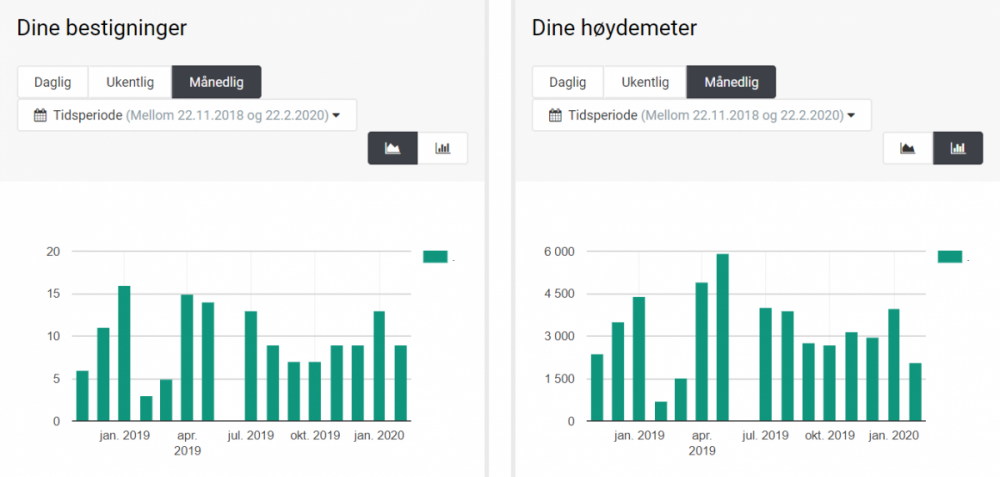
Task: Select Månedlig view for bestigninger
Action: (216, 82)
